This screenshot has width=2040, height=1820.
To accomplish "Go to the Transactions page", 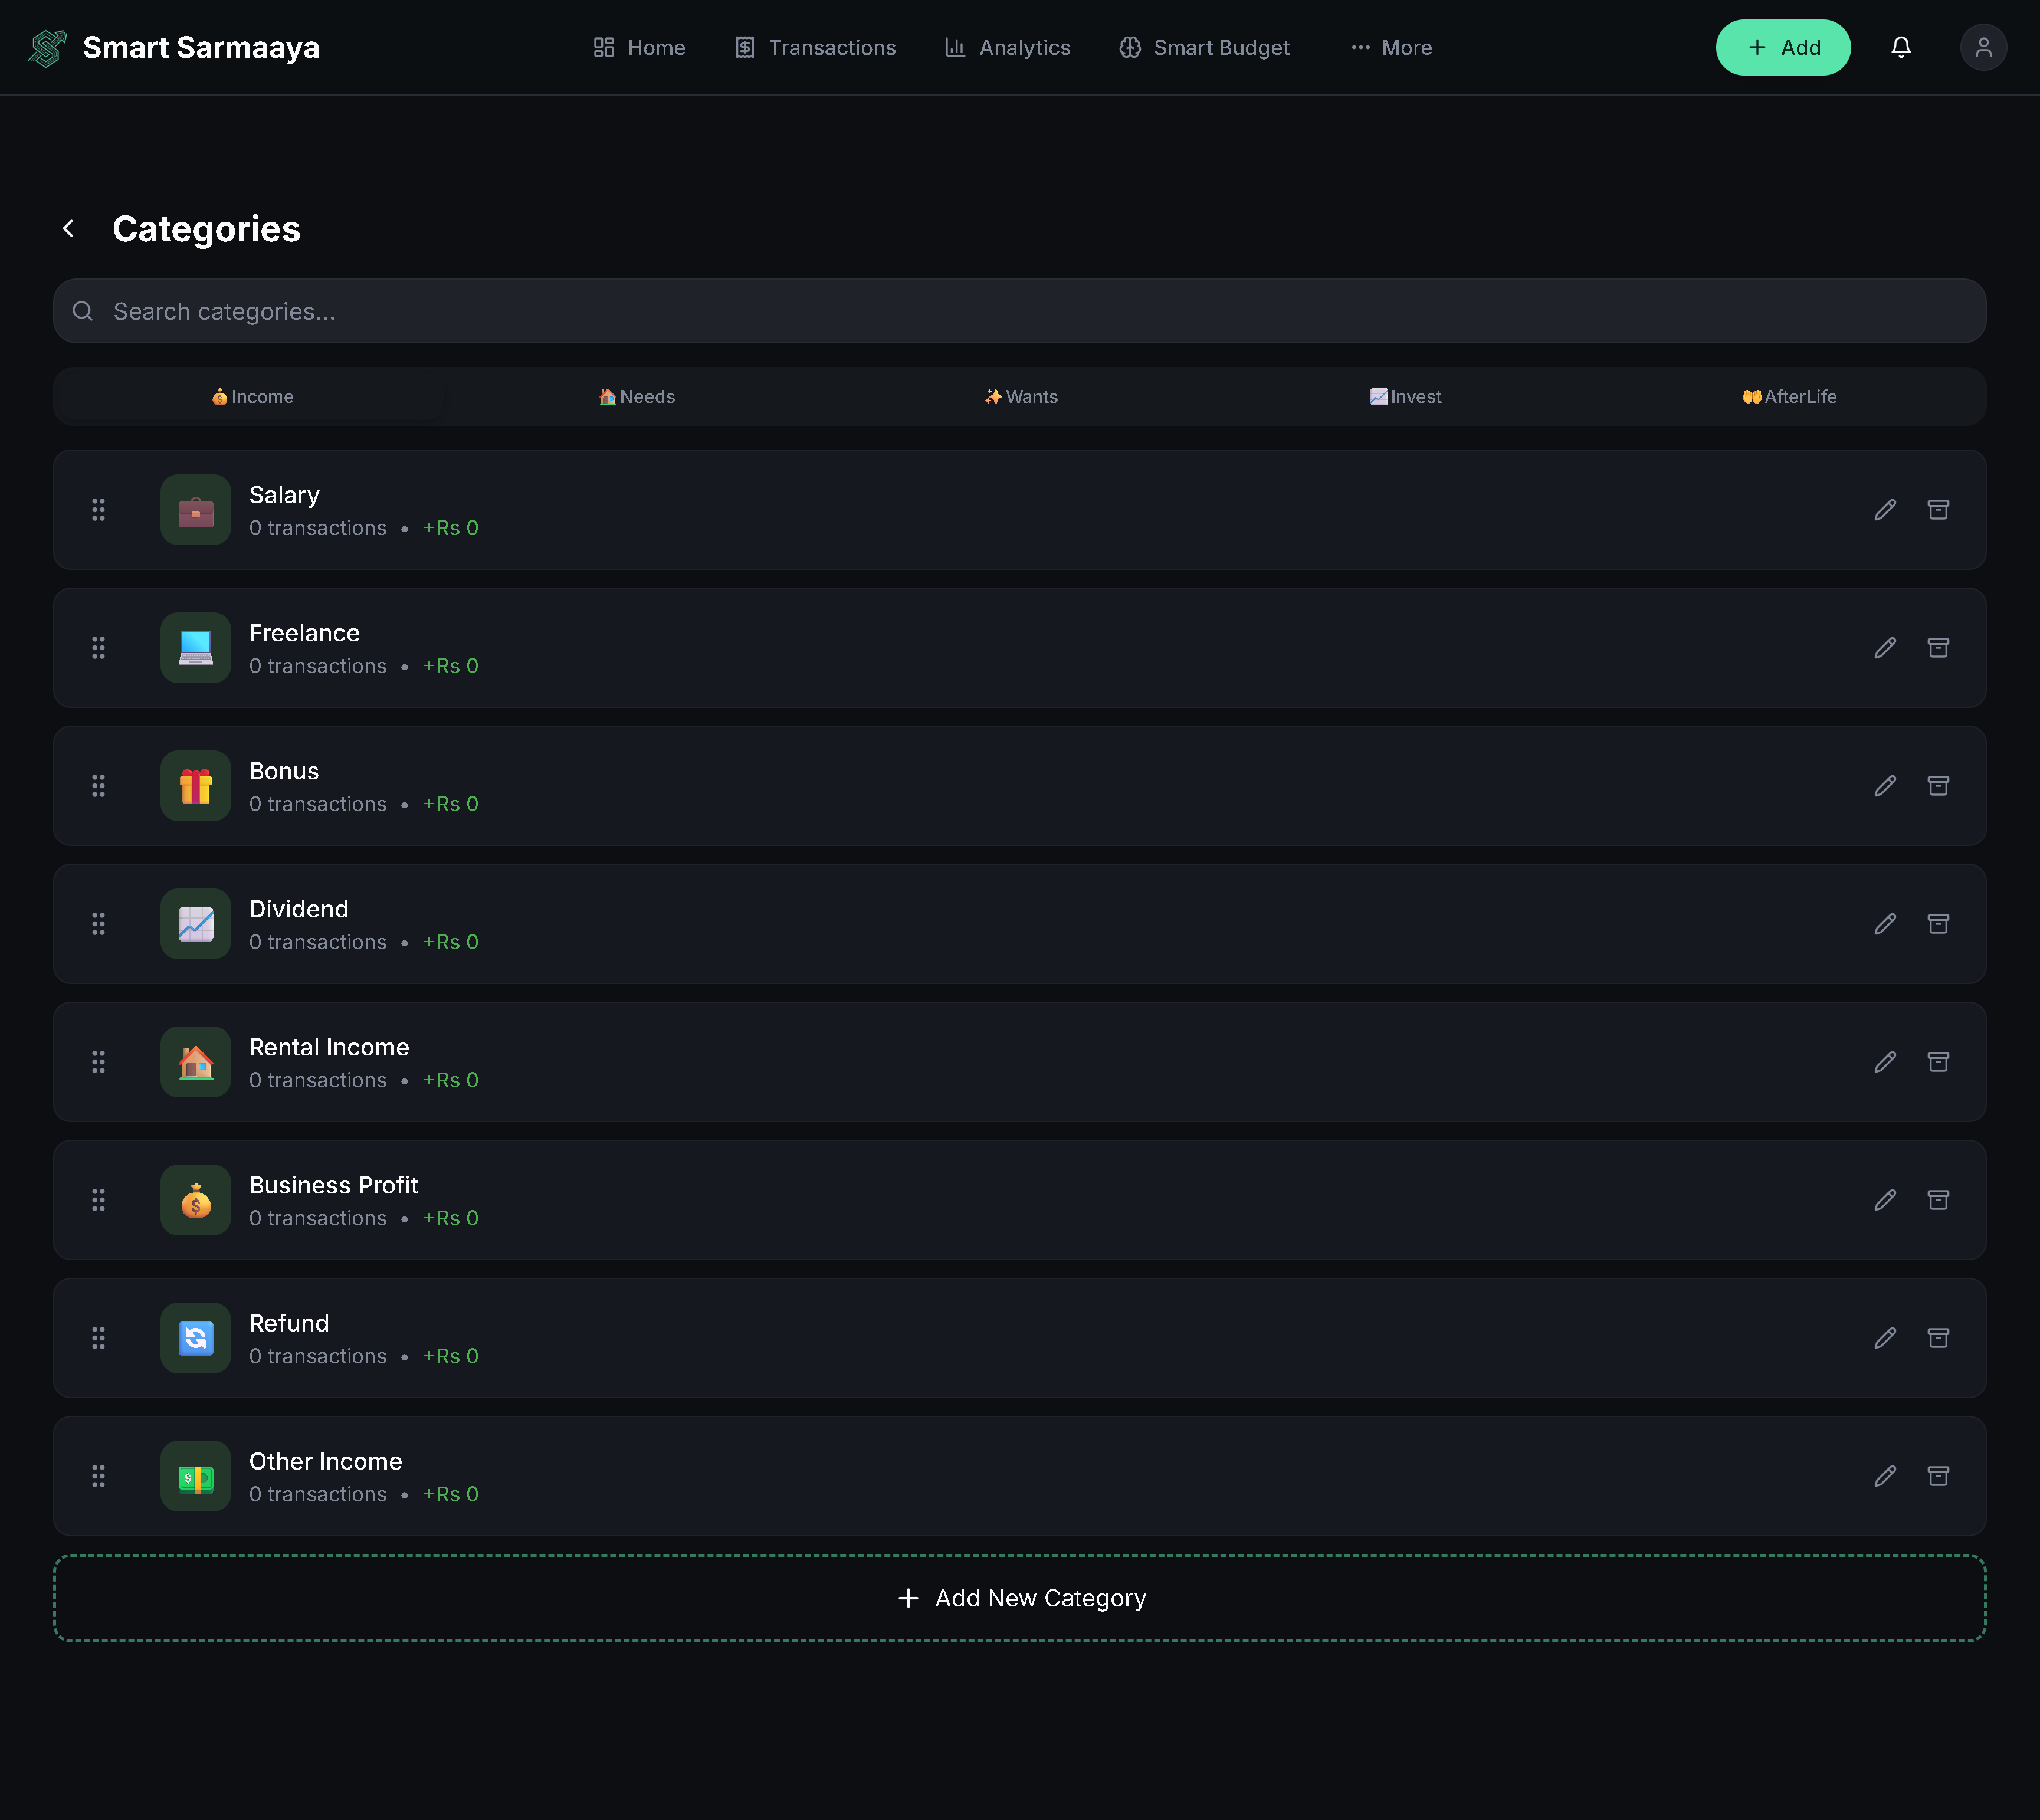I will [x=815, y=47].
